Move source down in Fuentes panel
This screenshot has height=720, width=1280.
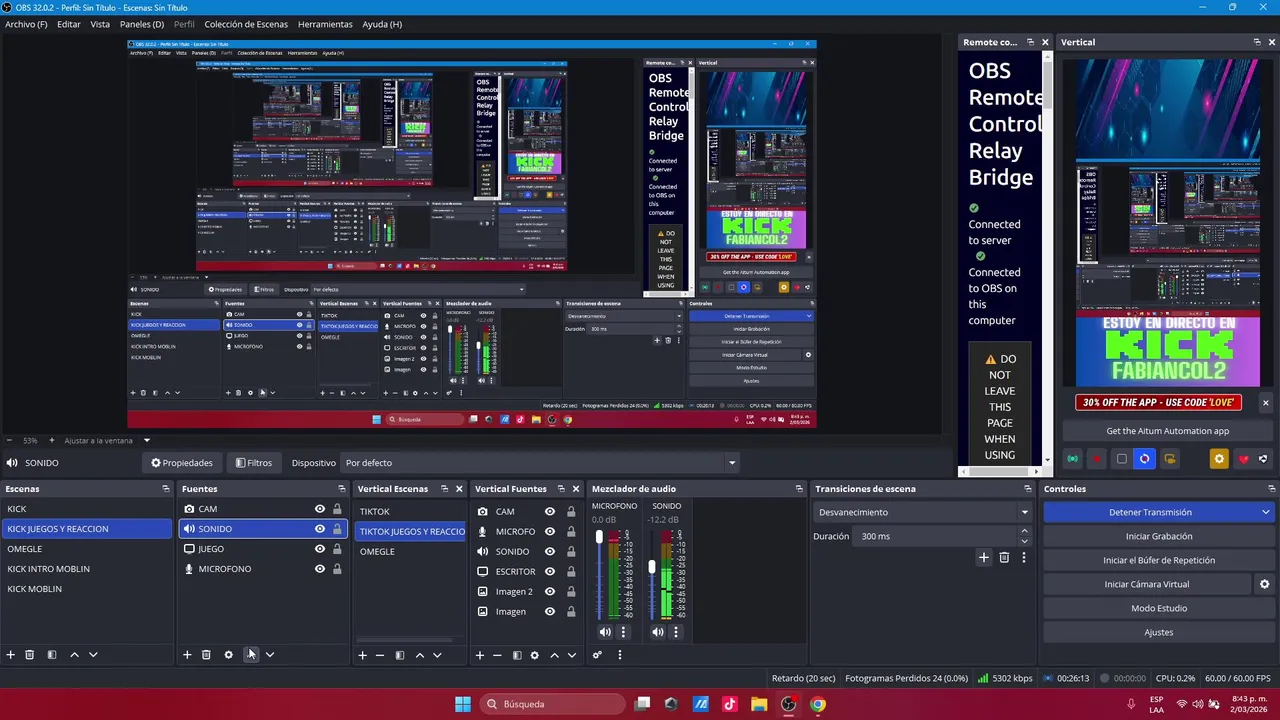[269, 655]
